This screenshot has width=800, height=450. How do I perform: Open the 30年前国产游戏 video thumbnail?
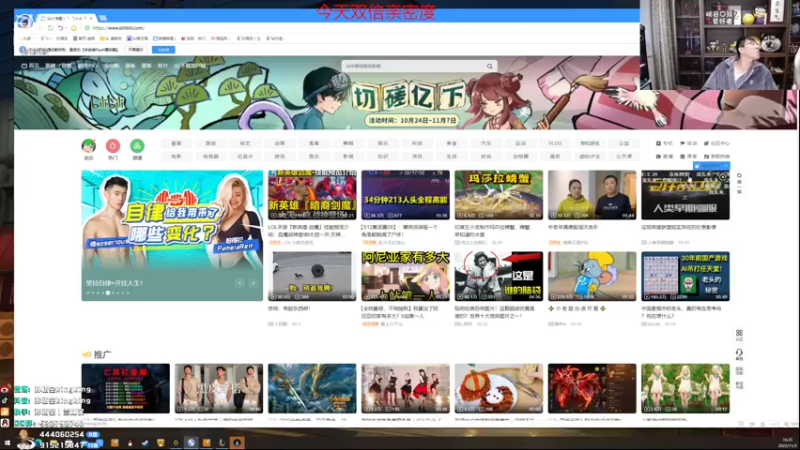[685, 276]
